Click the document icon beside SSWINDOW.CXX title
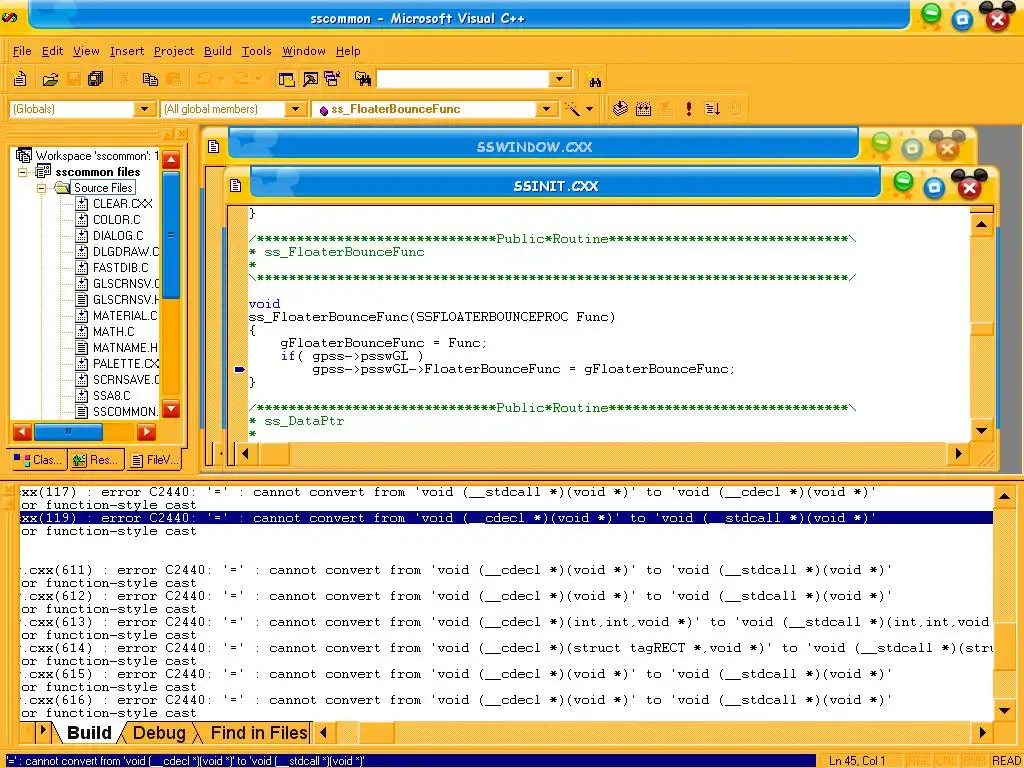The width and height of the screenshot is (1024, 768). (x=214, y=146)
